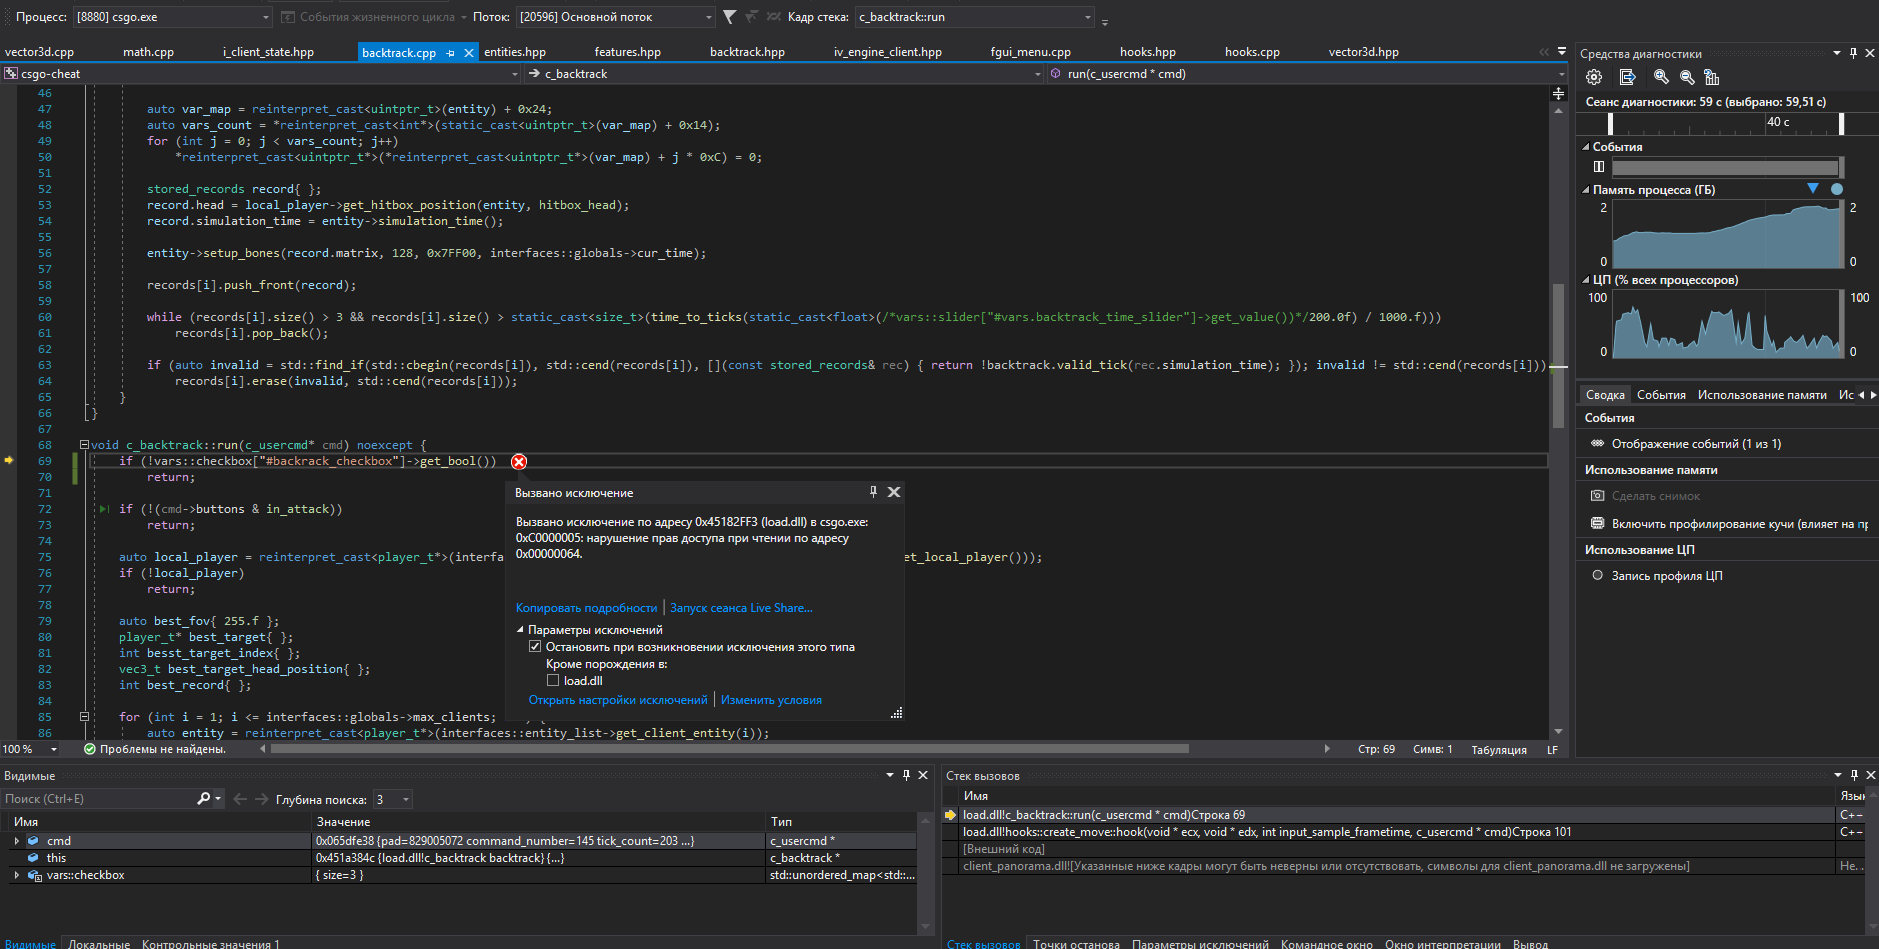Pin the exception popup window
Screen dimensions: 1879x949
873,492
